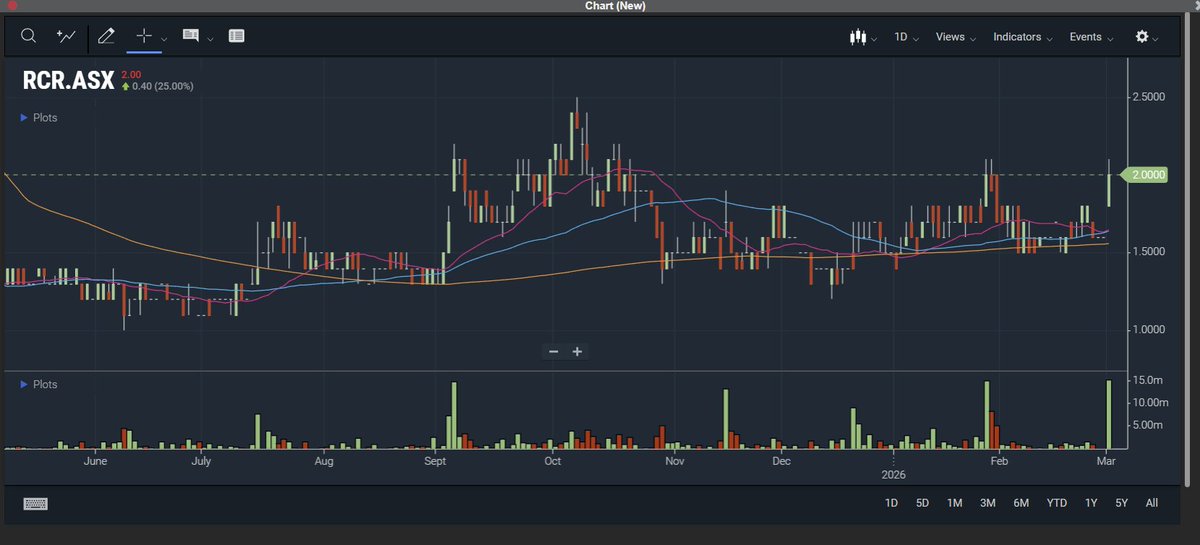The width and height of the screenshot is (1200, 545).
Task: Open the data table list icon
Action: point(236,36)
